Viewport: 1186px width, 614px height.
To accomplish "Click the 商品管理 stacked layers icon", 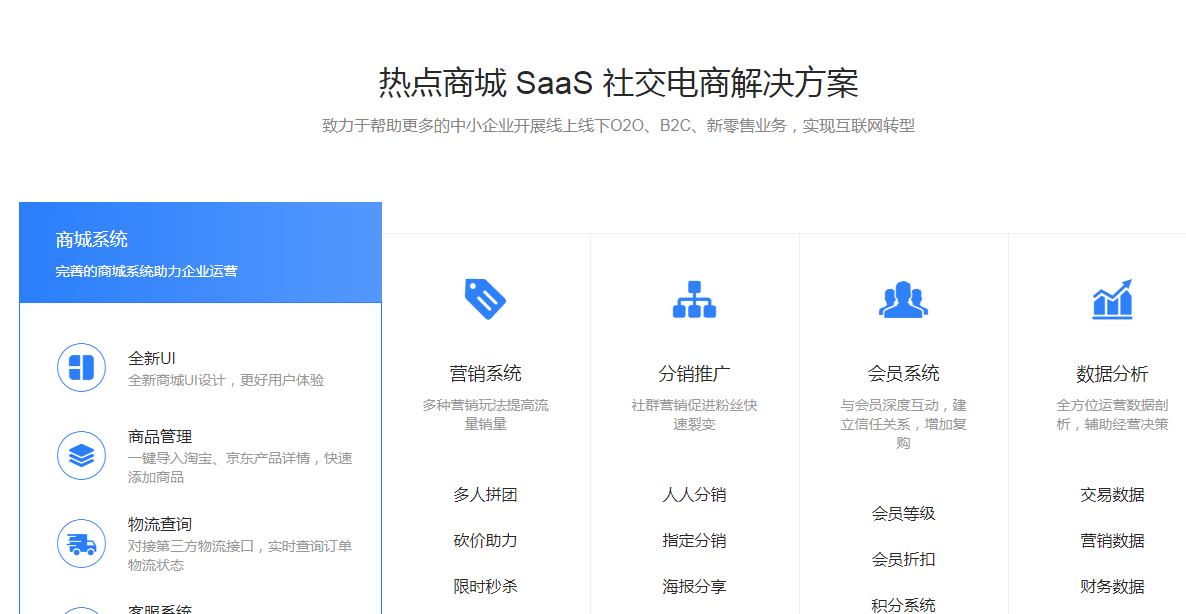I will (x=82, y=456).
